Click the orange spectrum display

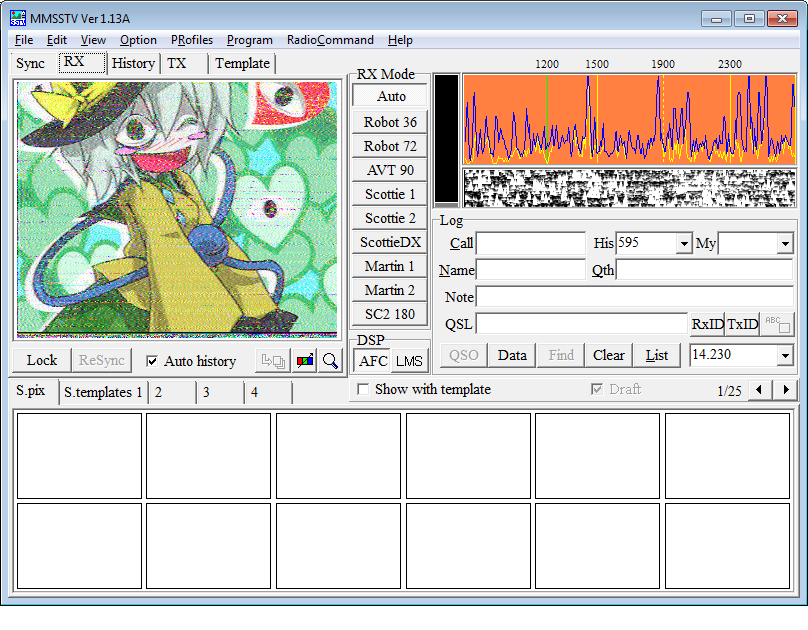point(629,120)
